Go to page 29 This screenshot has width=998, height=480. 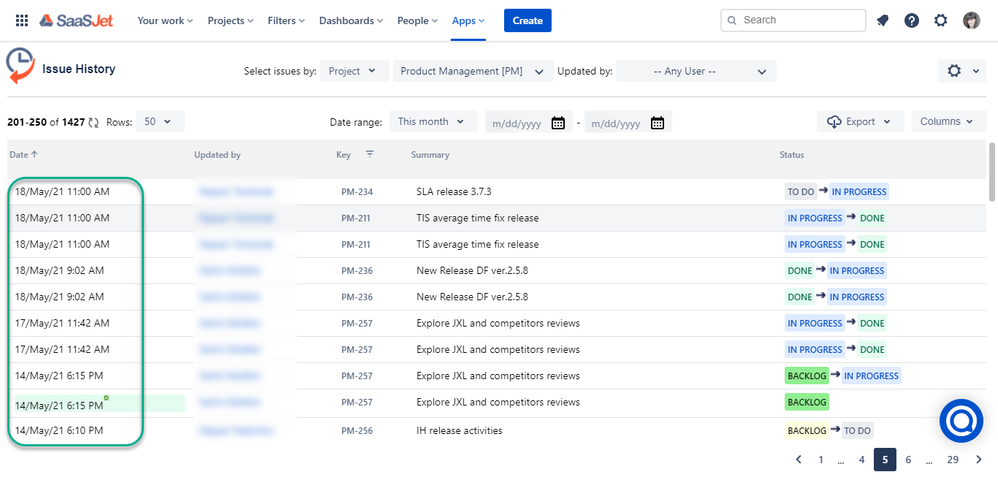[x=952, y=460]
